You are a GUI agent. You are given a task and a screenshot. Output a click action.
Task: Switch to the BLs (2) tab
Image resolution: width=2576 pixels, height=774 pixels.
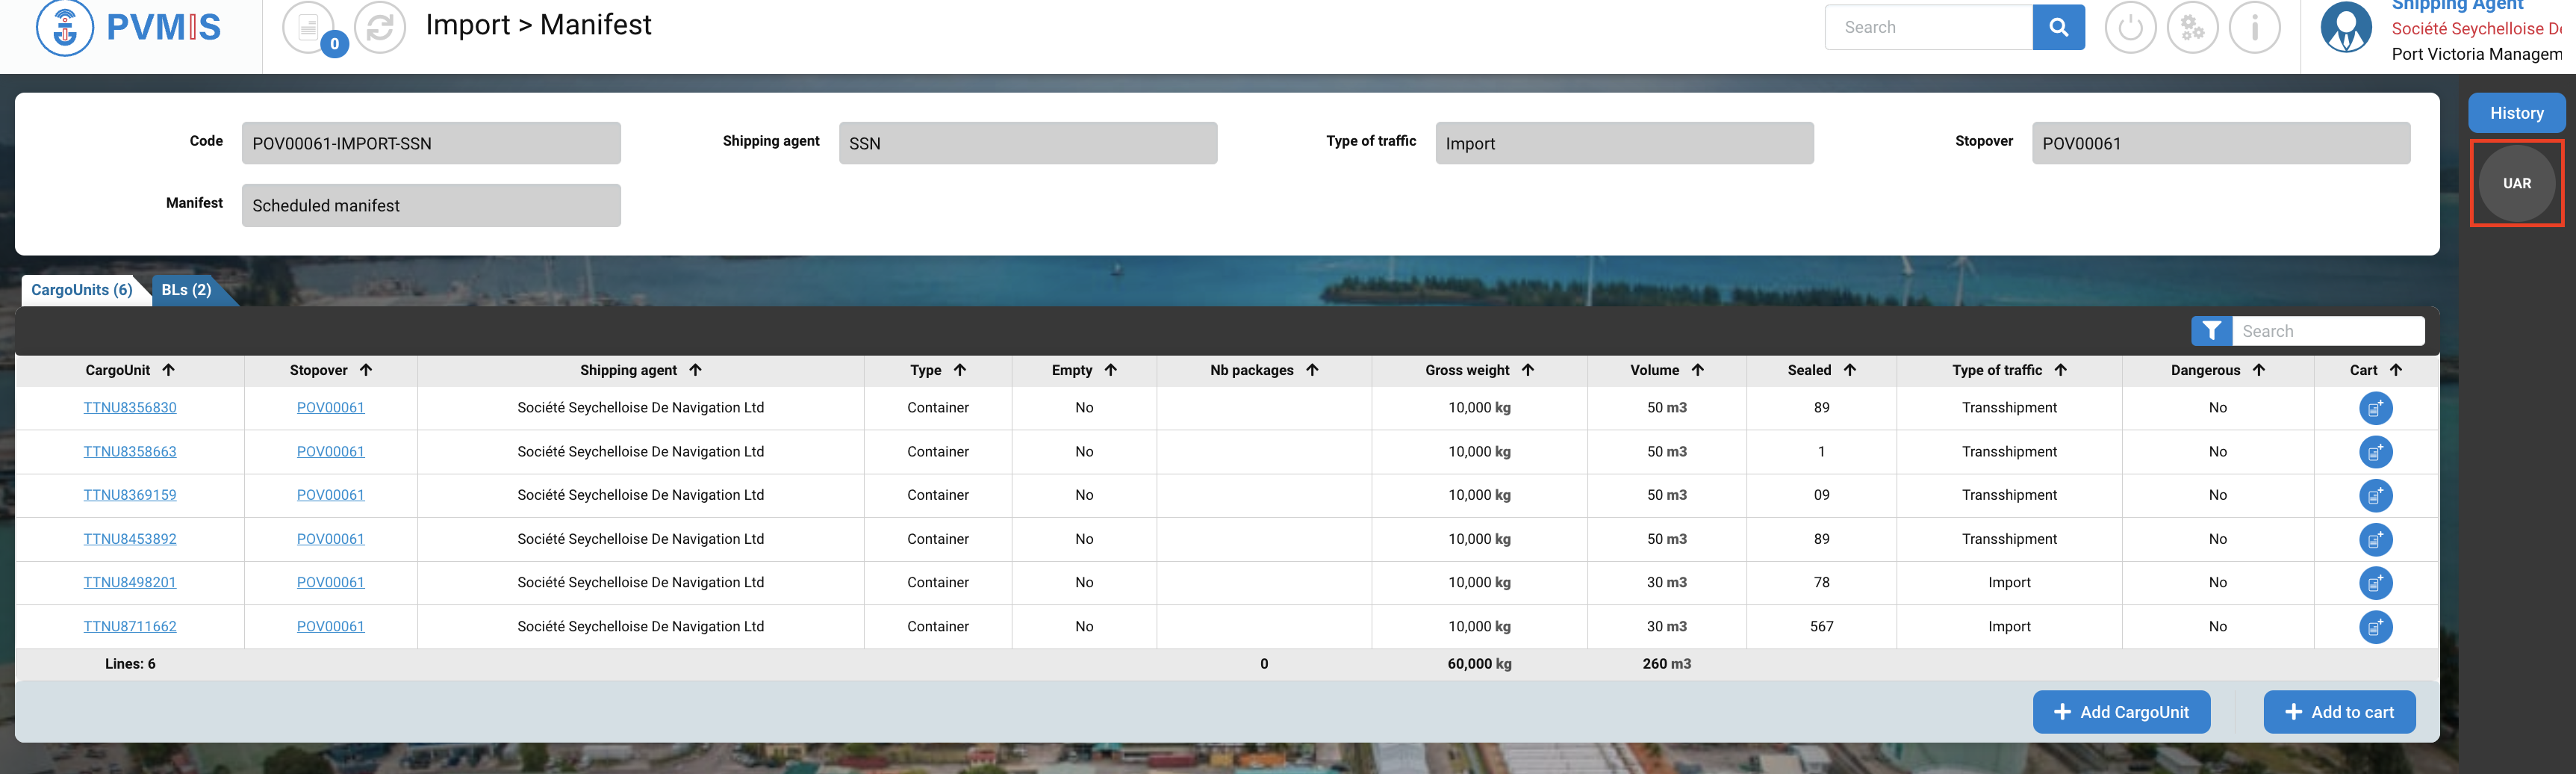187,290
